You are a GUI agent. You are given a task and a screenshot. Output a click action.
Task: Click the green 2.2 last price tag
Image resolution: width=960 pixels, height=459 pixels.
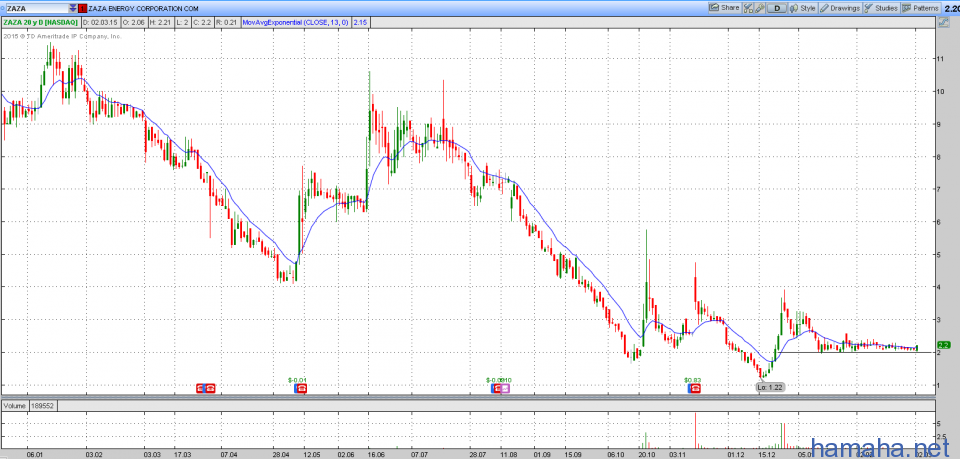(x=943, y=345)
